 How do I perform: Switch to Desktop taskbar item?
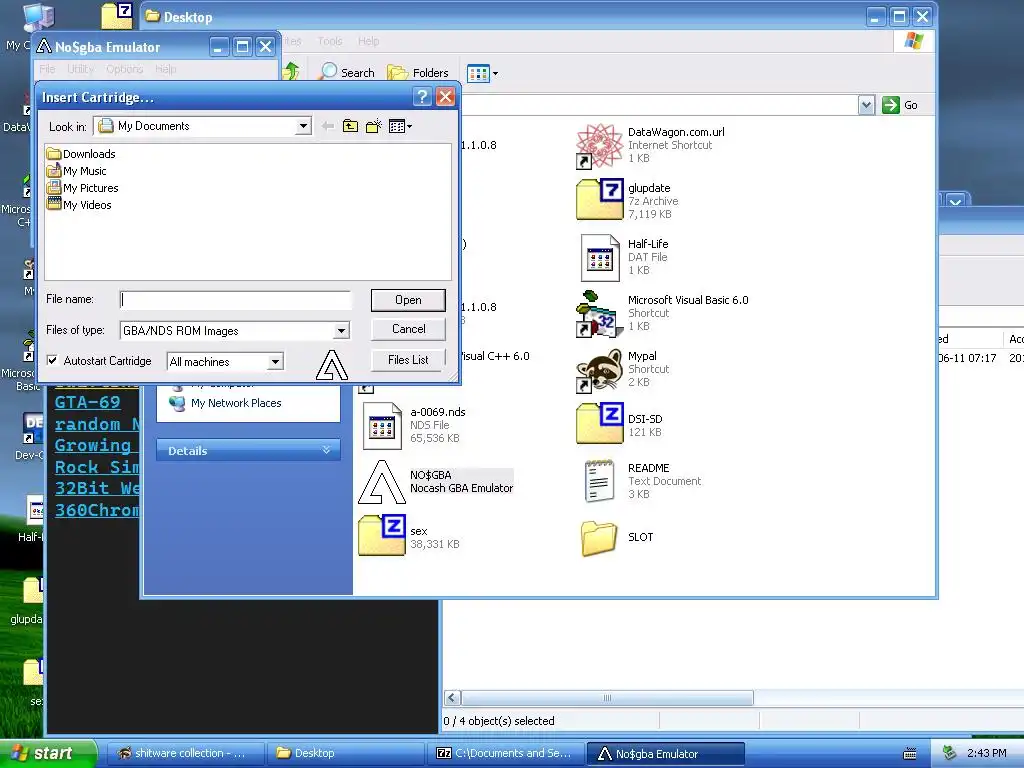click(345, 753)
